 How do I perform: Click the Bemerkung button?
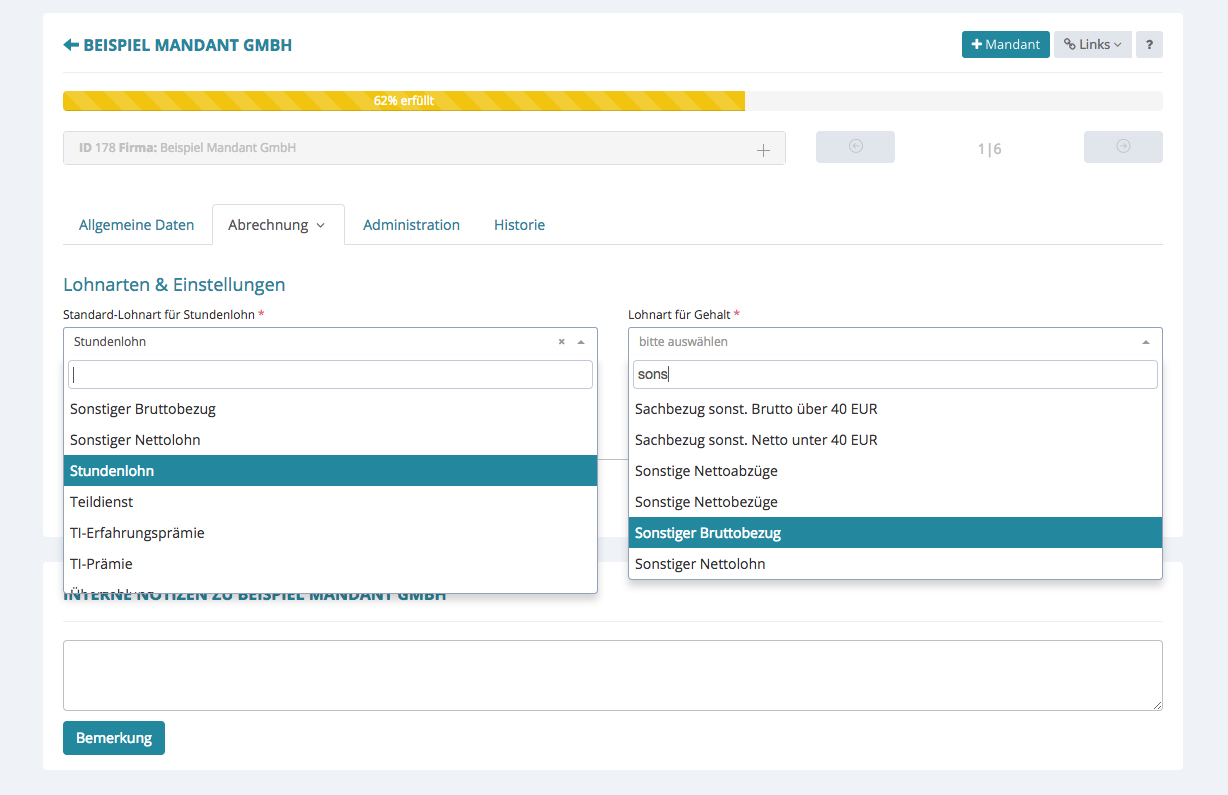(113, 738)
